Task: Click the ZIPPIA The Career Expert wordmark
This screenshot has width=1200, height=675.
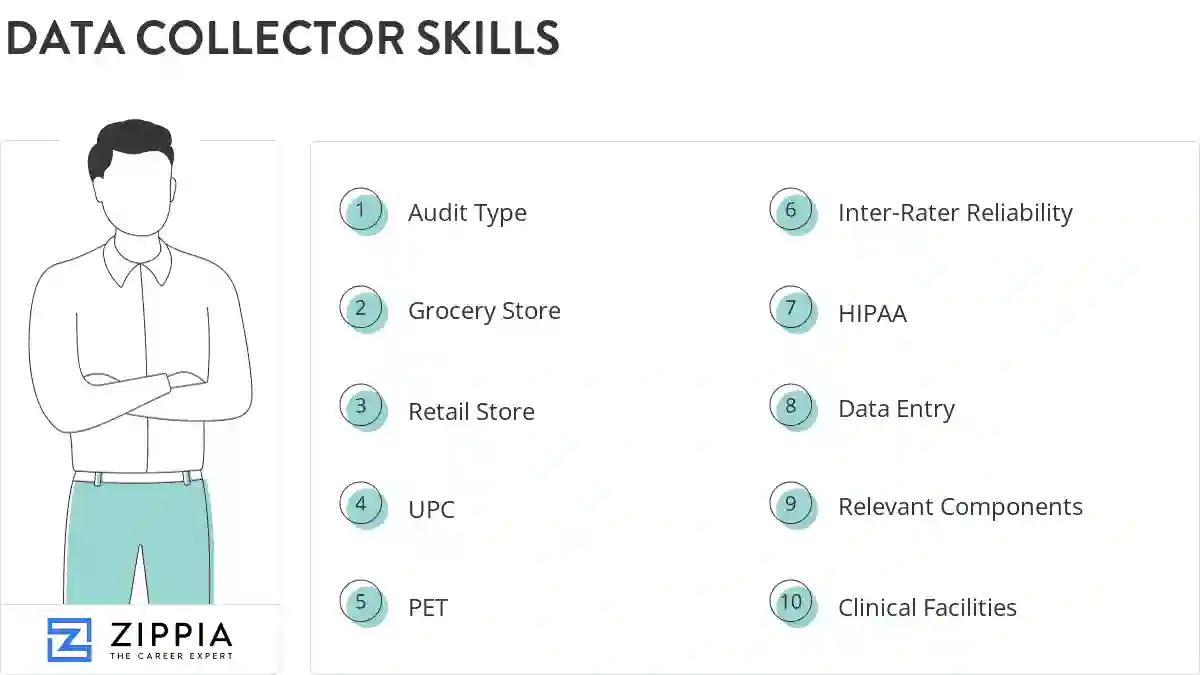Action: [x=170, y=640]
